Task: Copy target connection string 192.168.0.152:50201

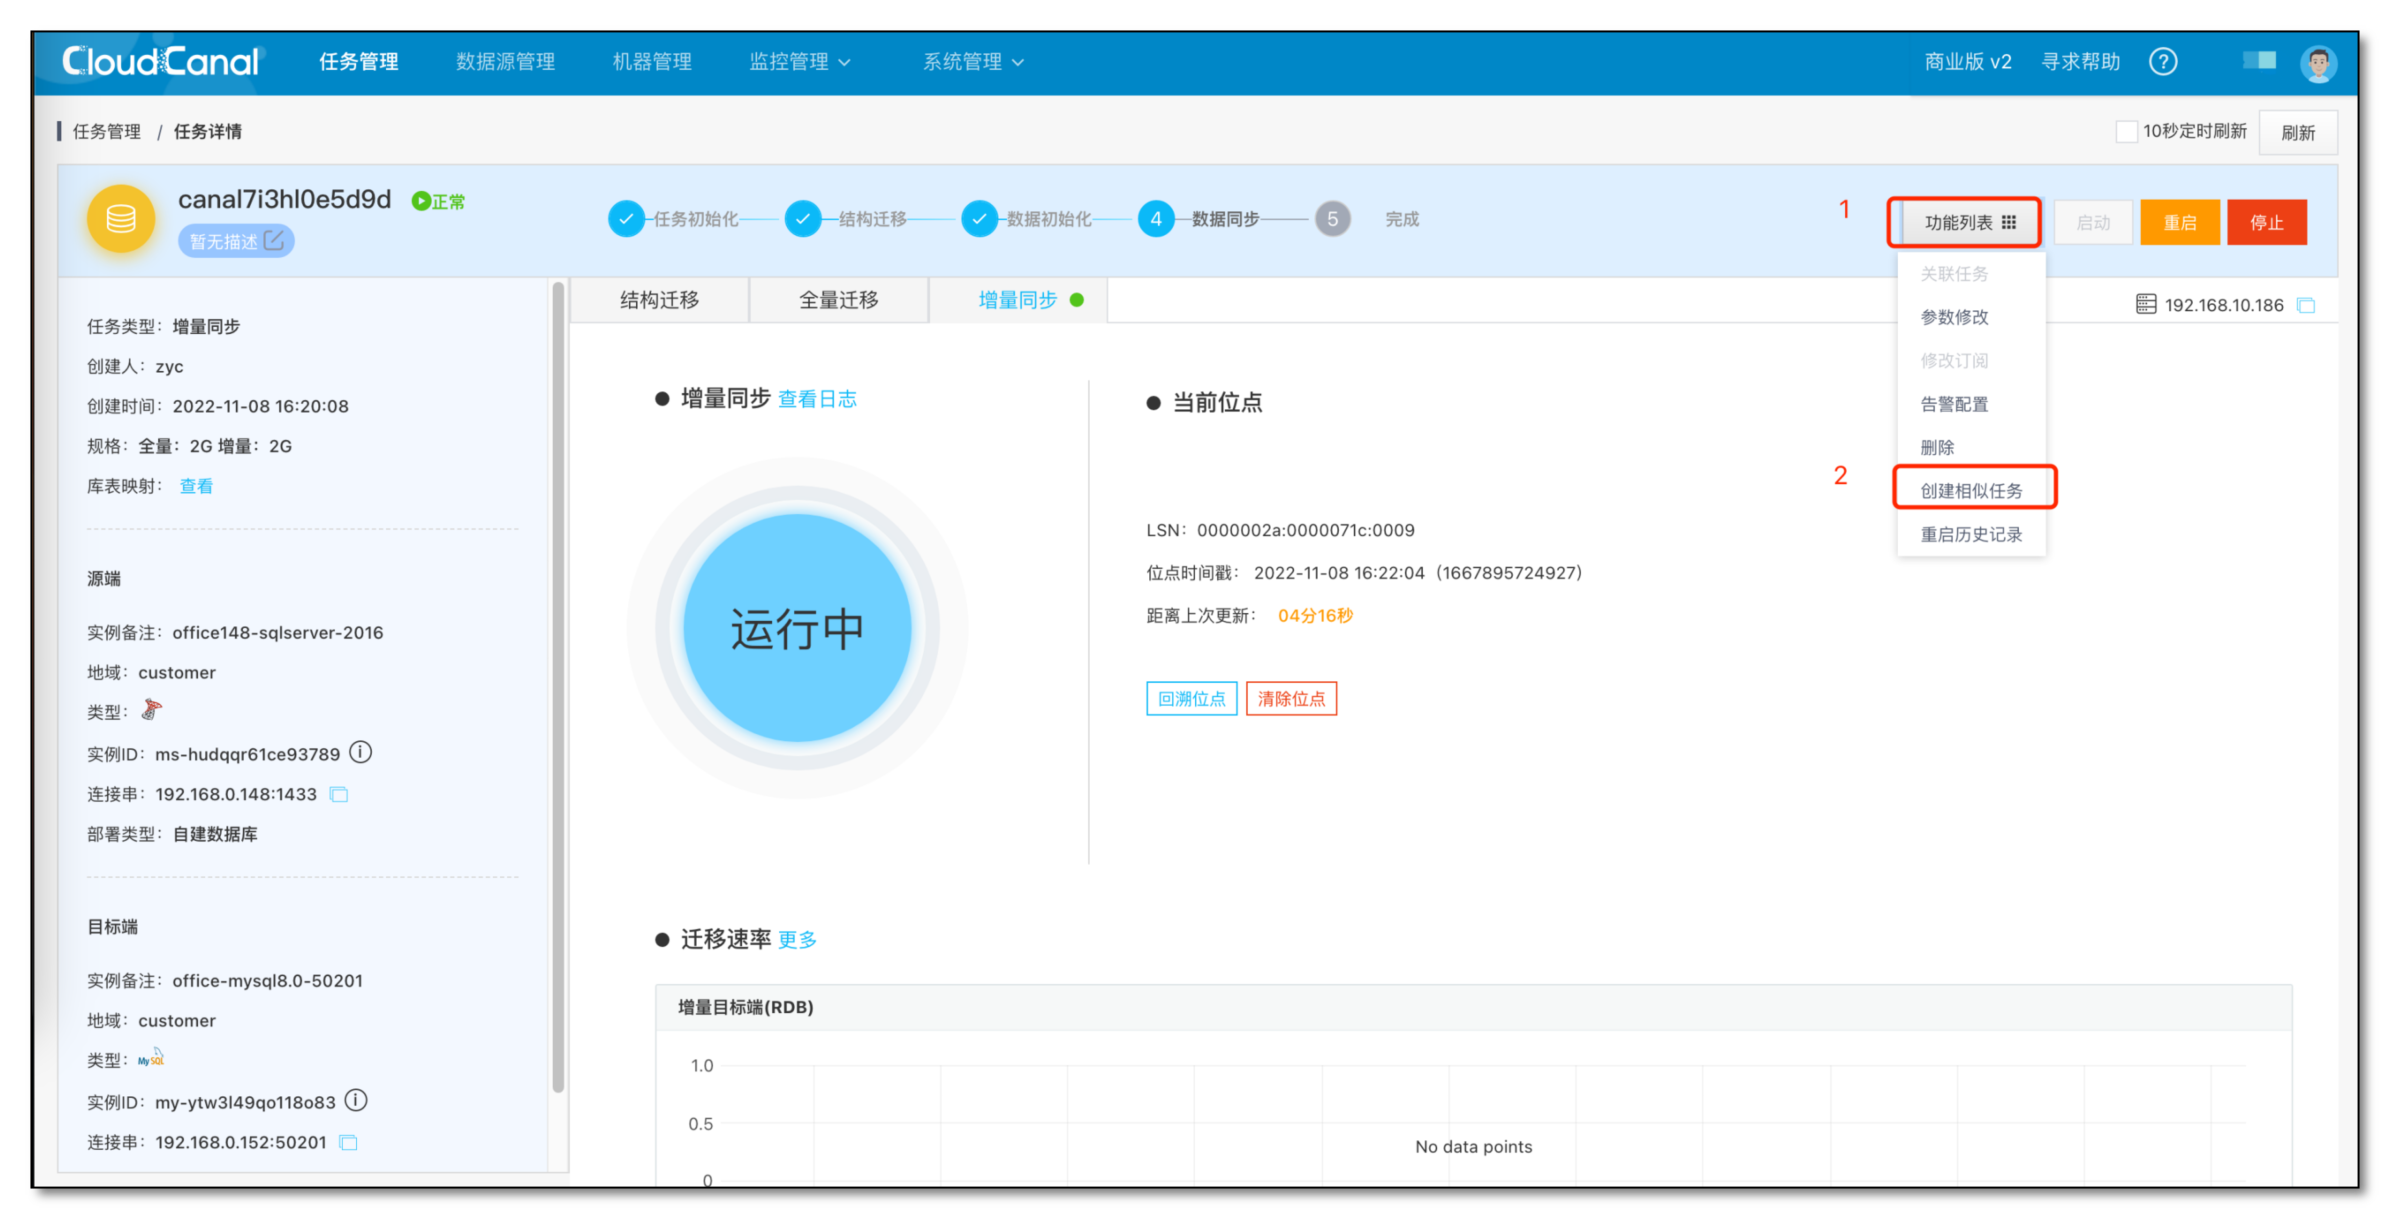Action: point(348,1142)
